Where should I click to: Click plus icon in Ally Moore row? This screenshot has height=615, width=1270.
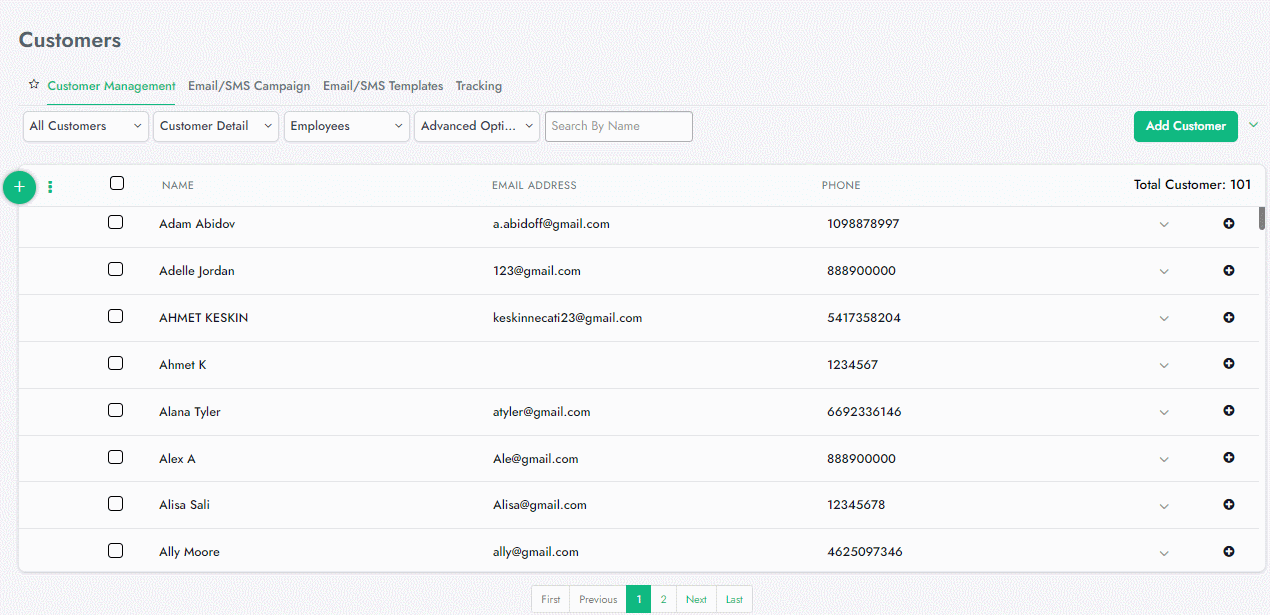tap(1229, 551)
